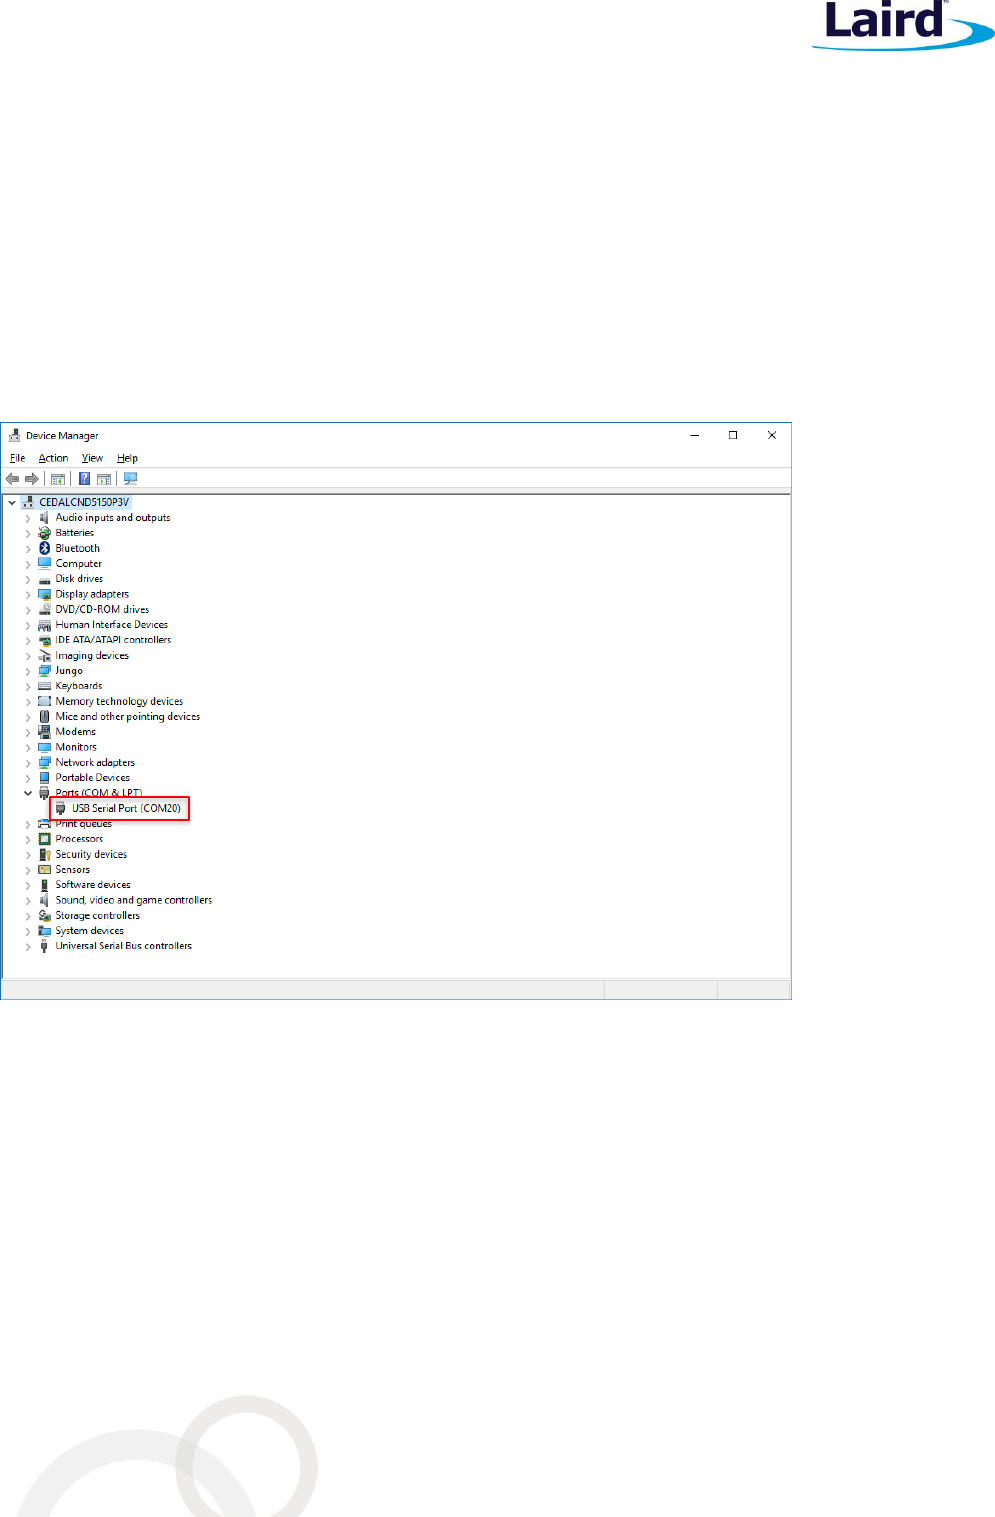Click the Human Interface Devices icon
Viewport: 995px width, 1517px height.
44,625
